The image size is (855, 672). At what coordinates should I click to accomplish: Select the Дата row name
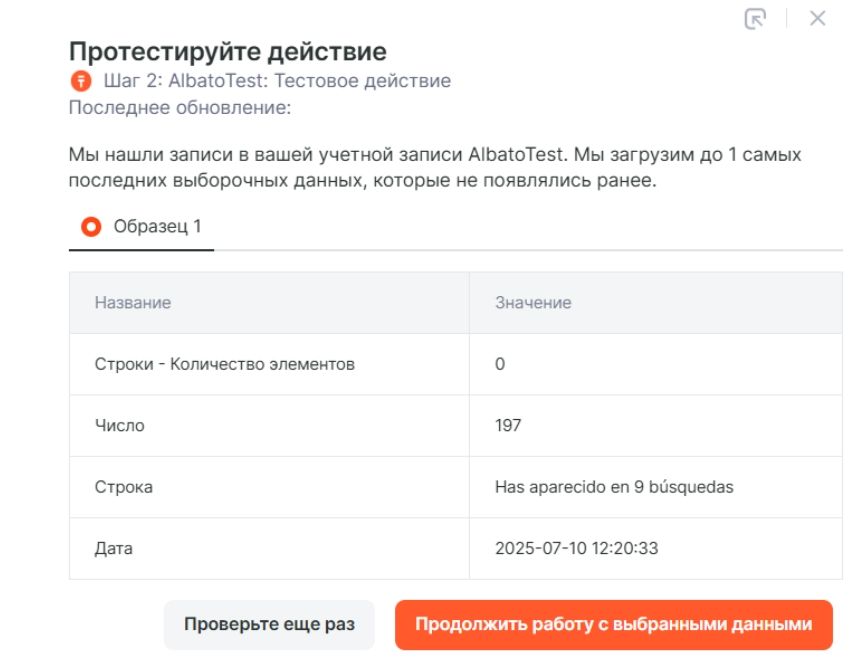point(113,549)
